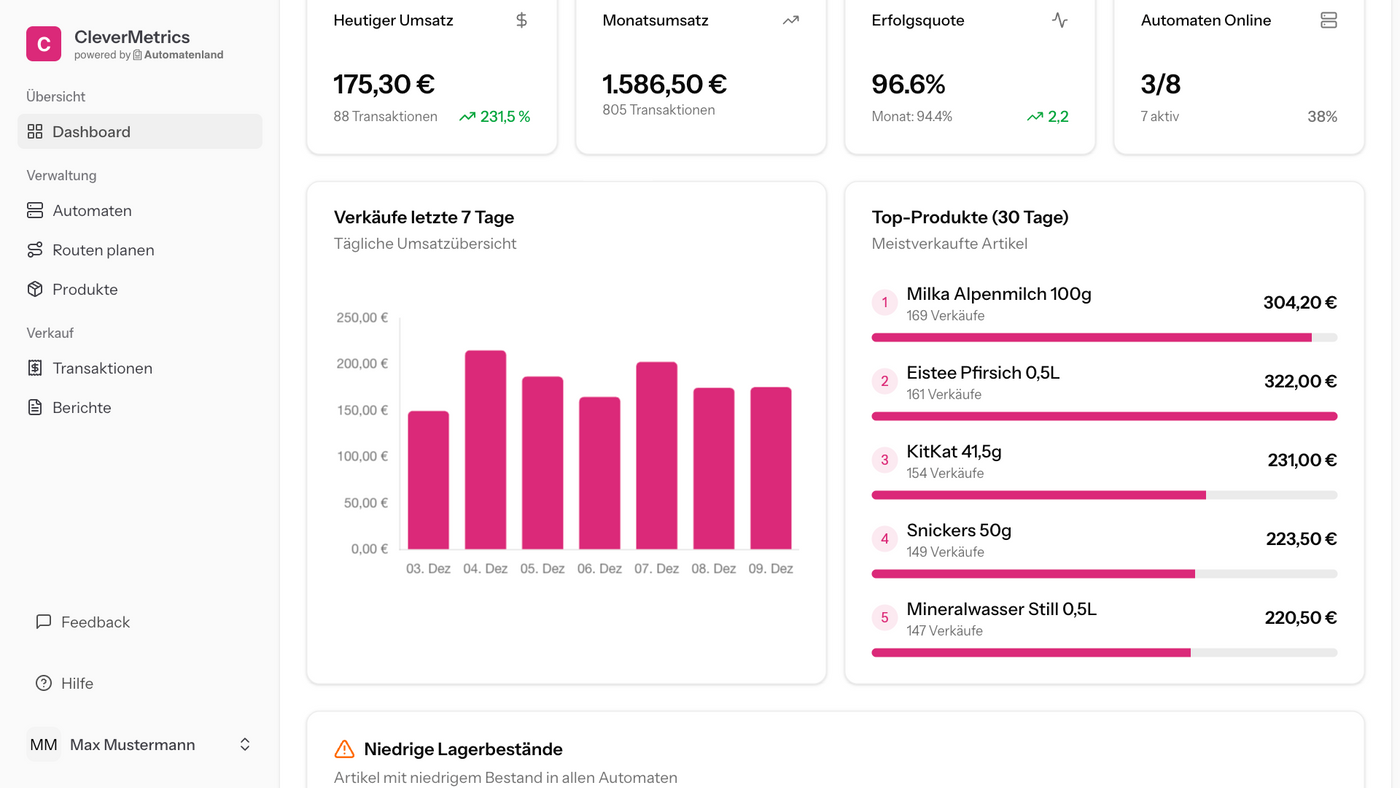Screen dimensions: 1400x788
Task: Click the green trend arrow beside 231,5 %
Action: (467, 117)
